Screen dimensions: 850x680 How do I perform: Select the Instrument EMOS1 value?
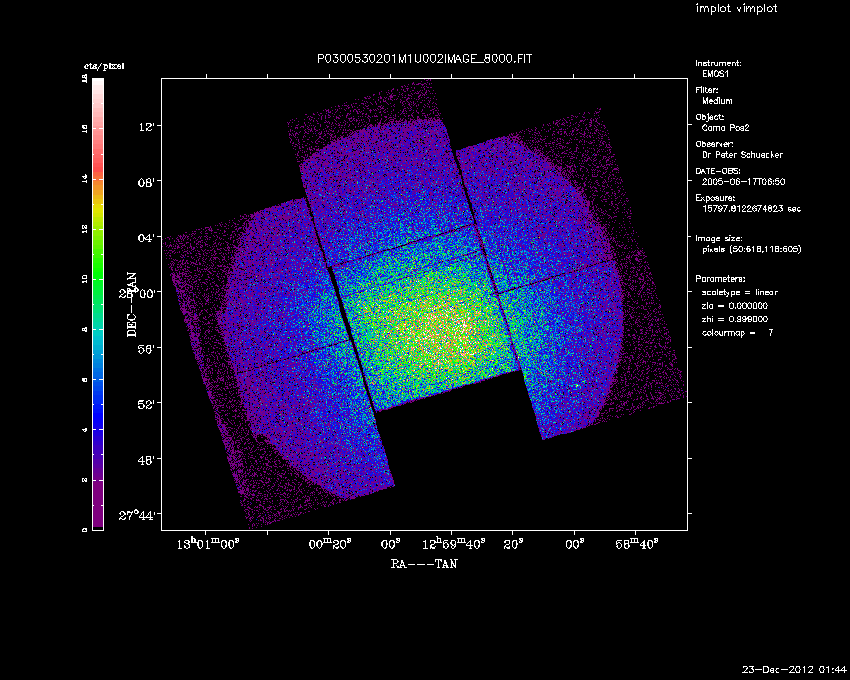(x=716, y=74)
